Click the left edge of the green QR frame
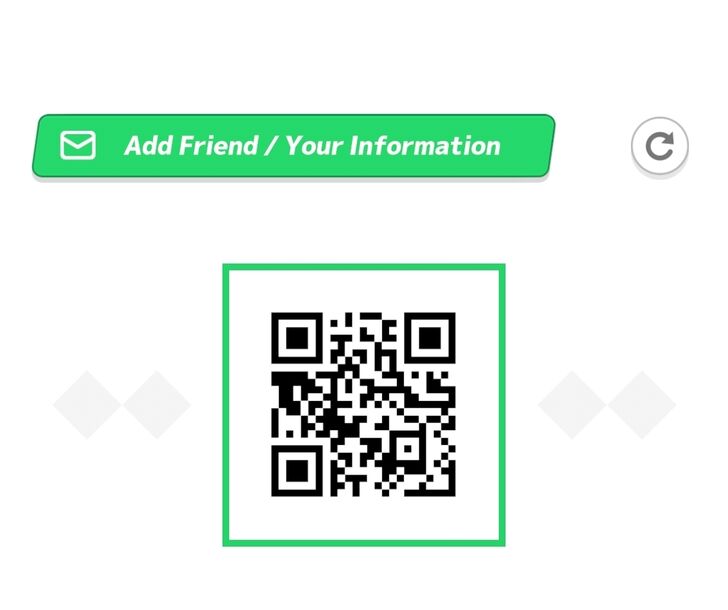Image resolution: width=728 pixels, height=610 pixels. pos(226,405)
